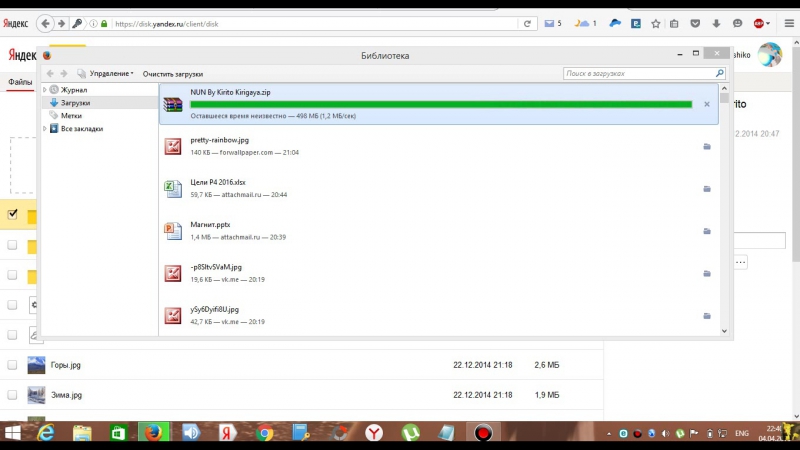Click the NUN zip download progress bar
Viewport: 800px width, 450px height.
440,104
